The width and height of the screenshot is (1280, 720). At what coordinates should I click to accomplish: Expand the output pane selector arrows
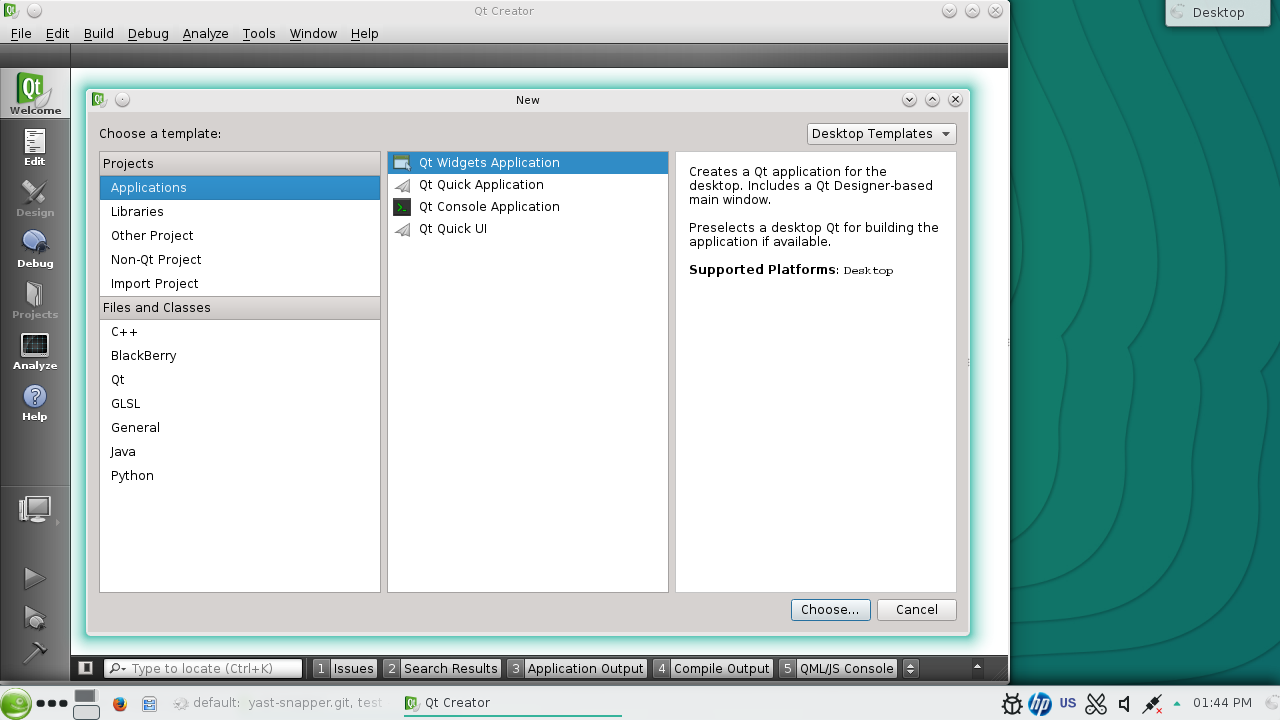point(910,668)
